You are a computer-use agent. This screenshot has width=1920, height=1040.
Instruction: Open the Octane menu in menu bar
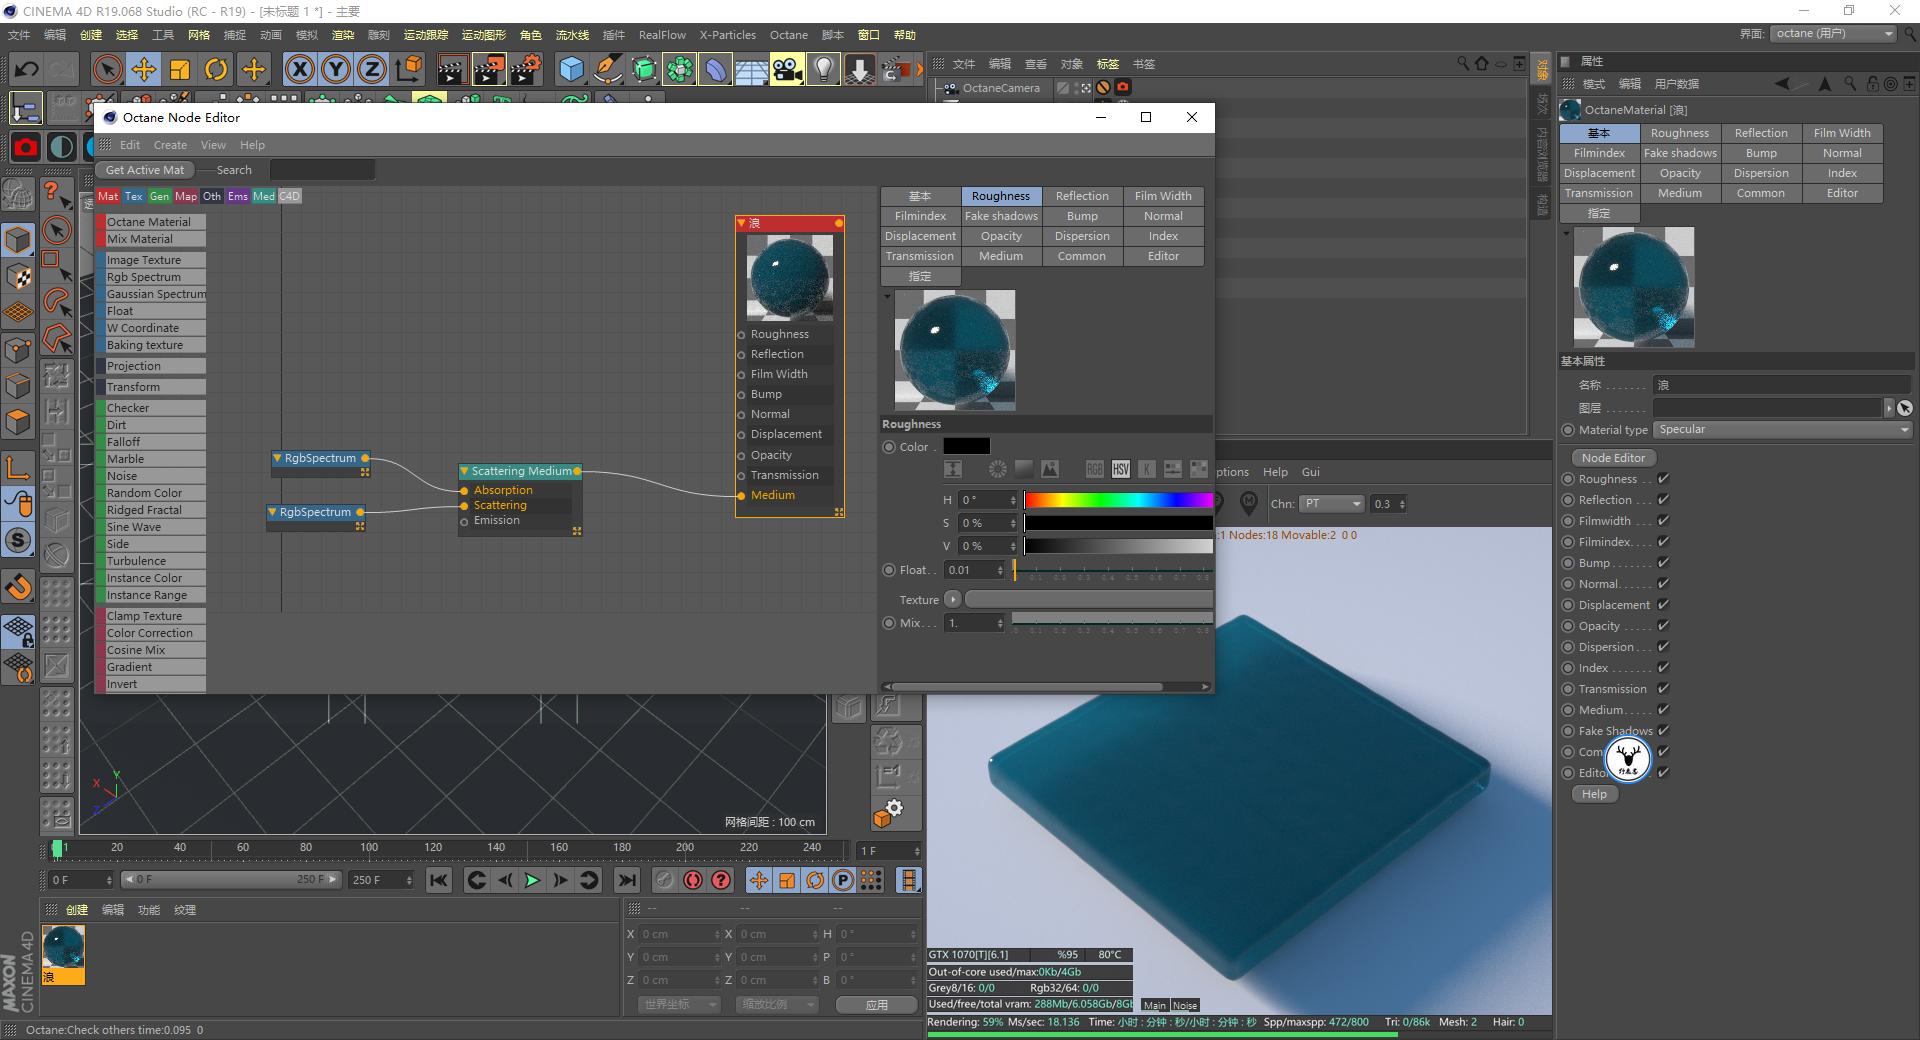[x=788, y=35]
